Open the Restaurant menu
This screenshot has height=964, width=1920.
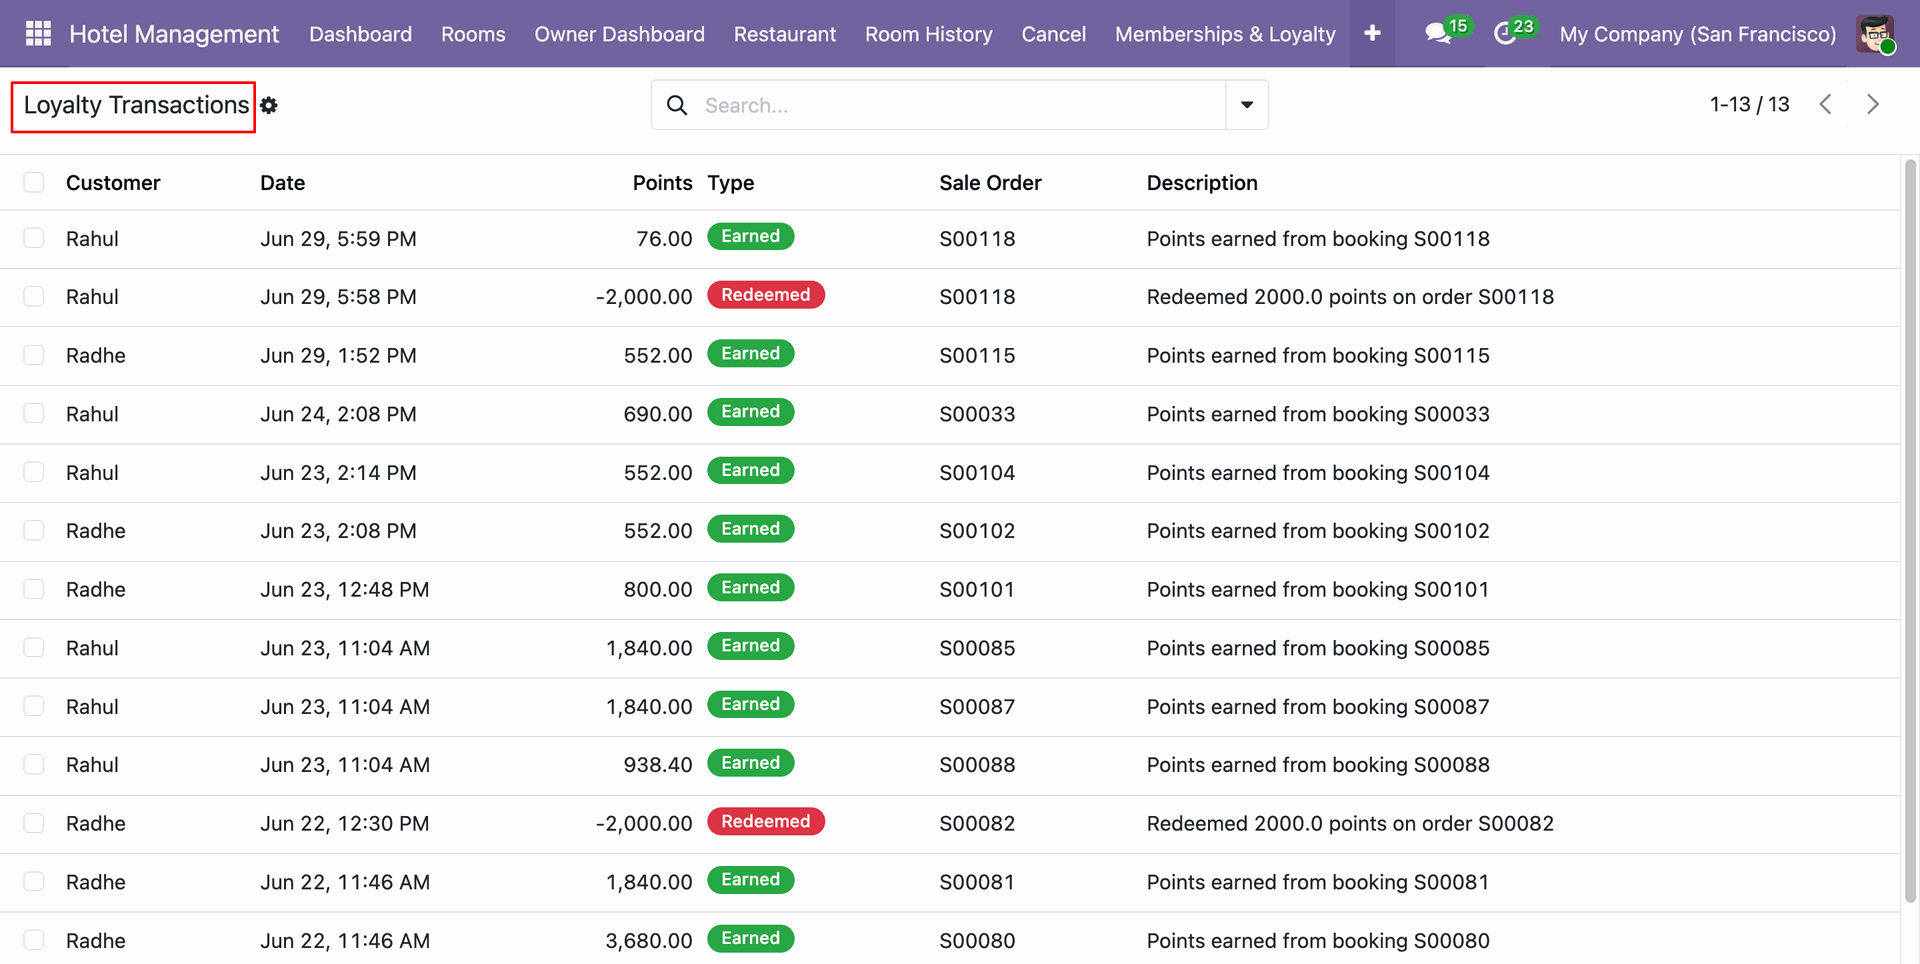pyautogui.click(x=785, y=34)
